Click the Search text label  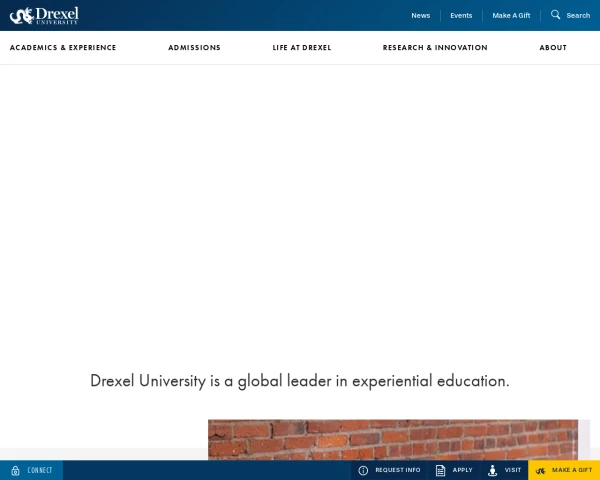pos(578,15)
